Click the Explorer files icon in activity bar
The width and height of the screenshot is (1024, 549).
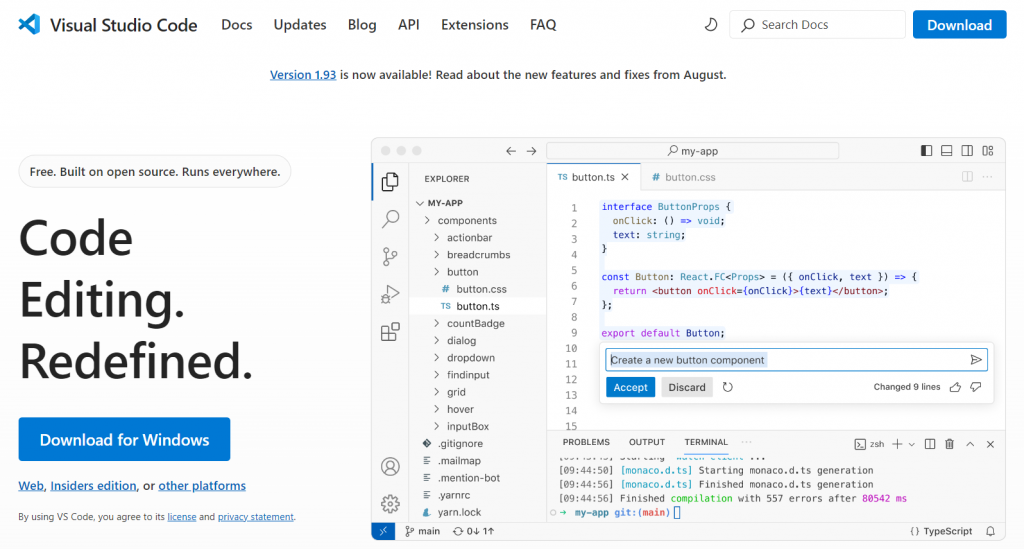coord(390,181)
